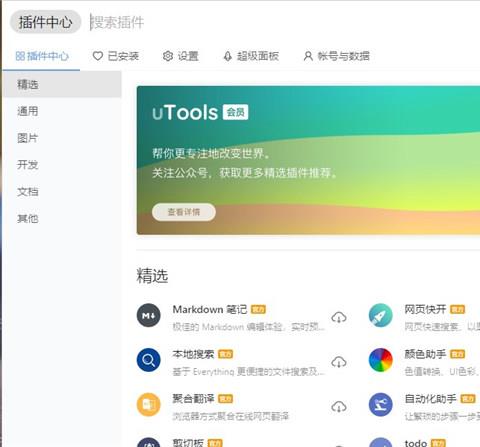
Task: Click the 本地搜索 plugin description
Action: tap(249, 371)
